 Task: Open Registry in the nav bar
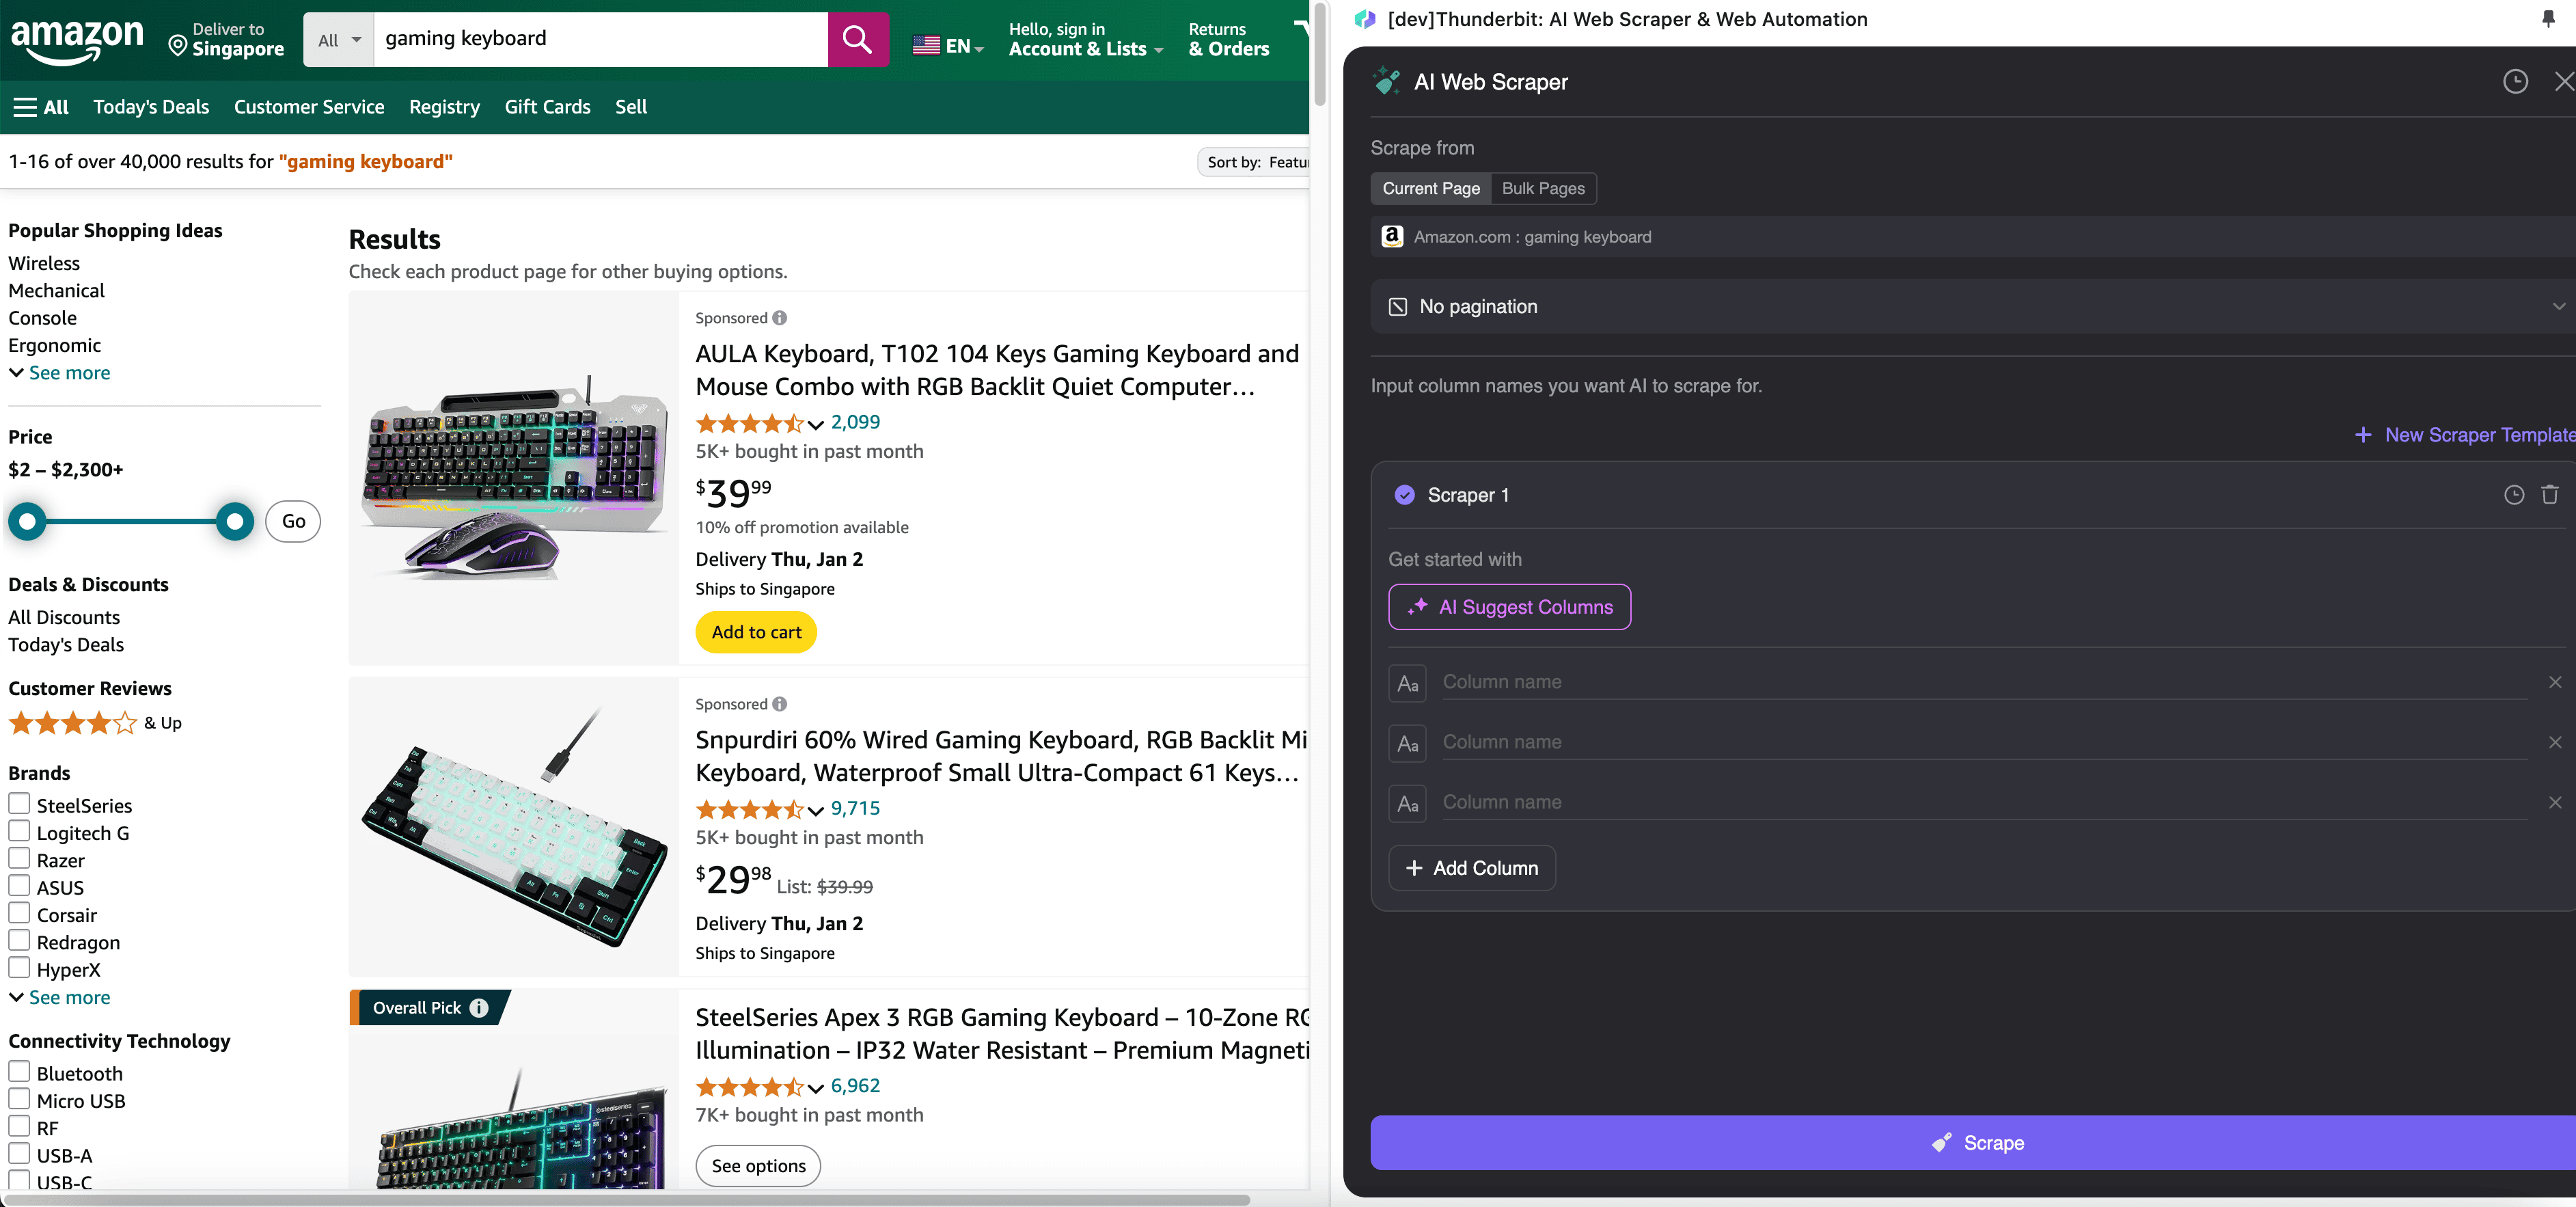tap(444, 107)
